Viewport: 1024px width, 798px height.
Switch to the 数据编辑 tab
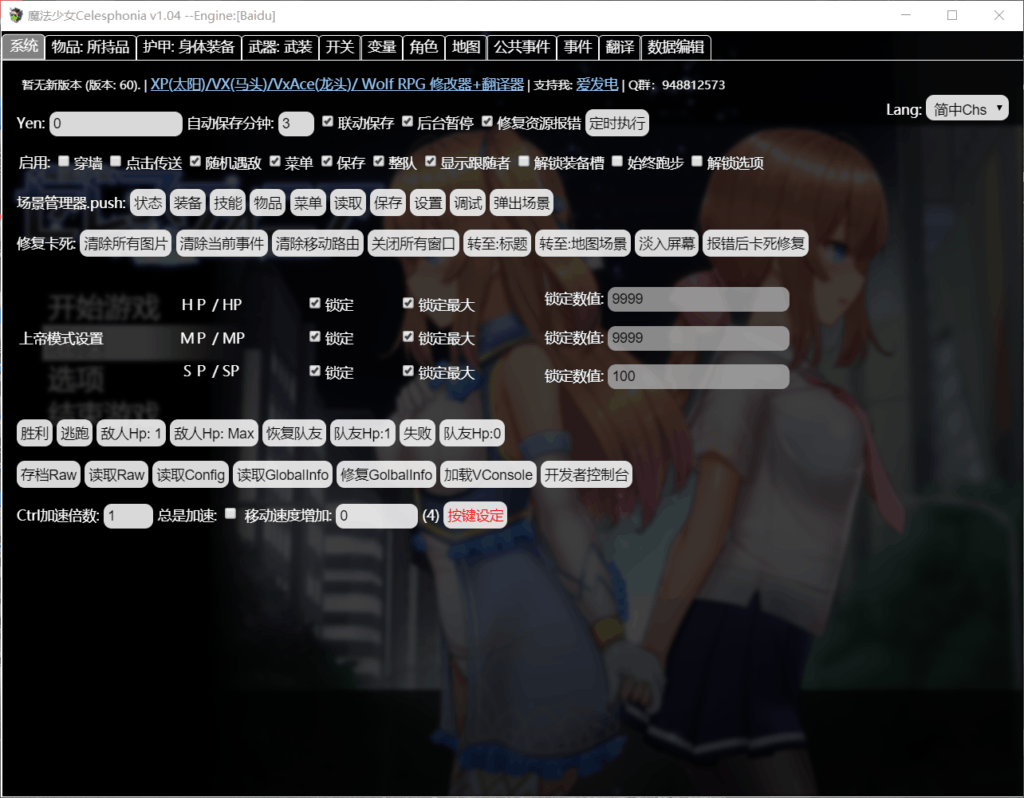676,47
